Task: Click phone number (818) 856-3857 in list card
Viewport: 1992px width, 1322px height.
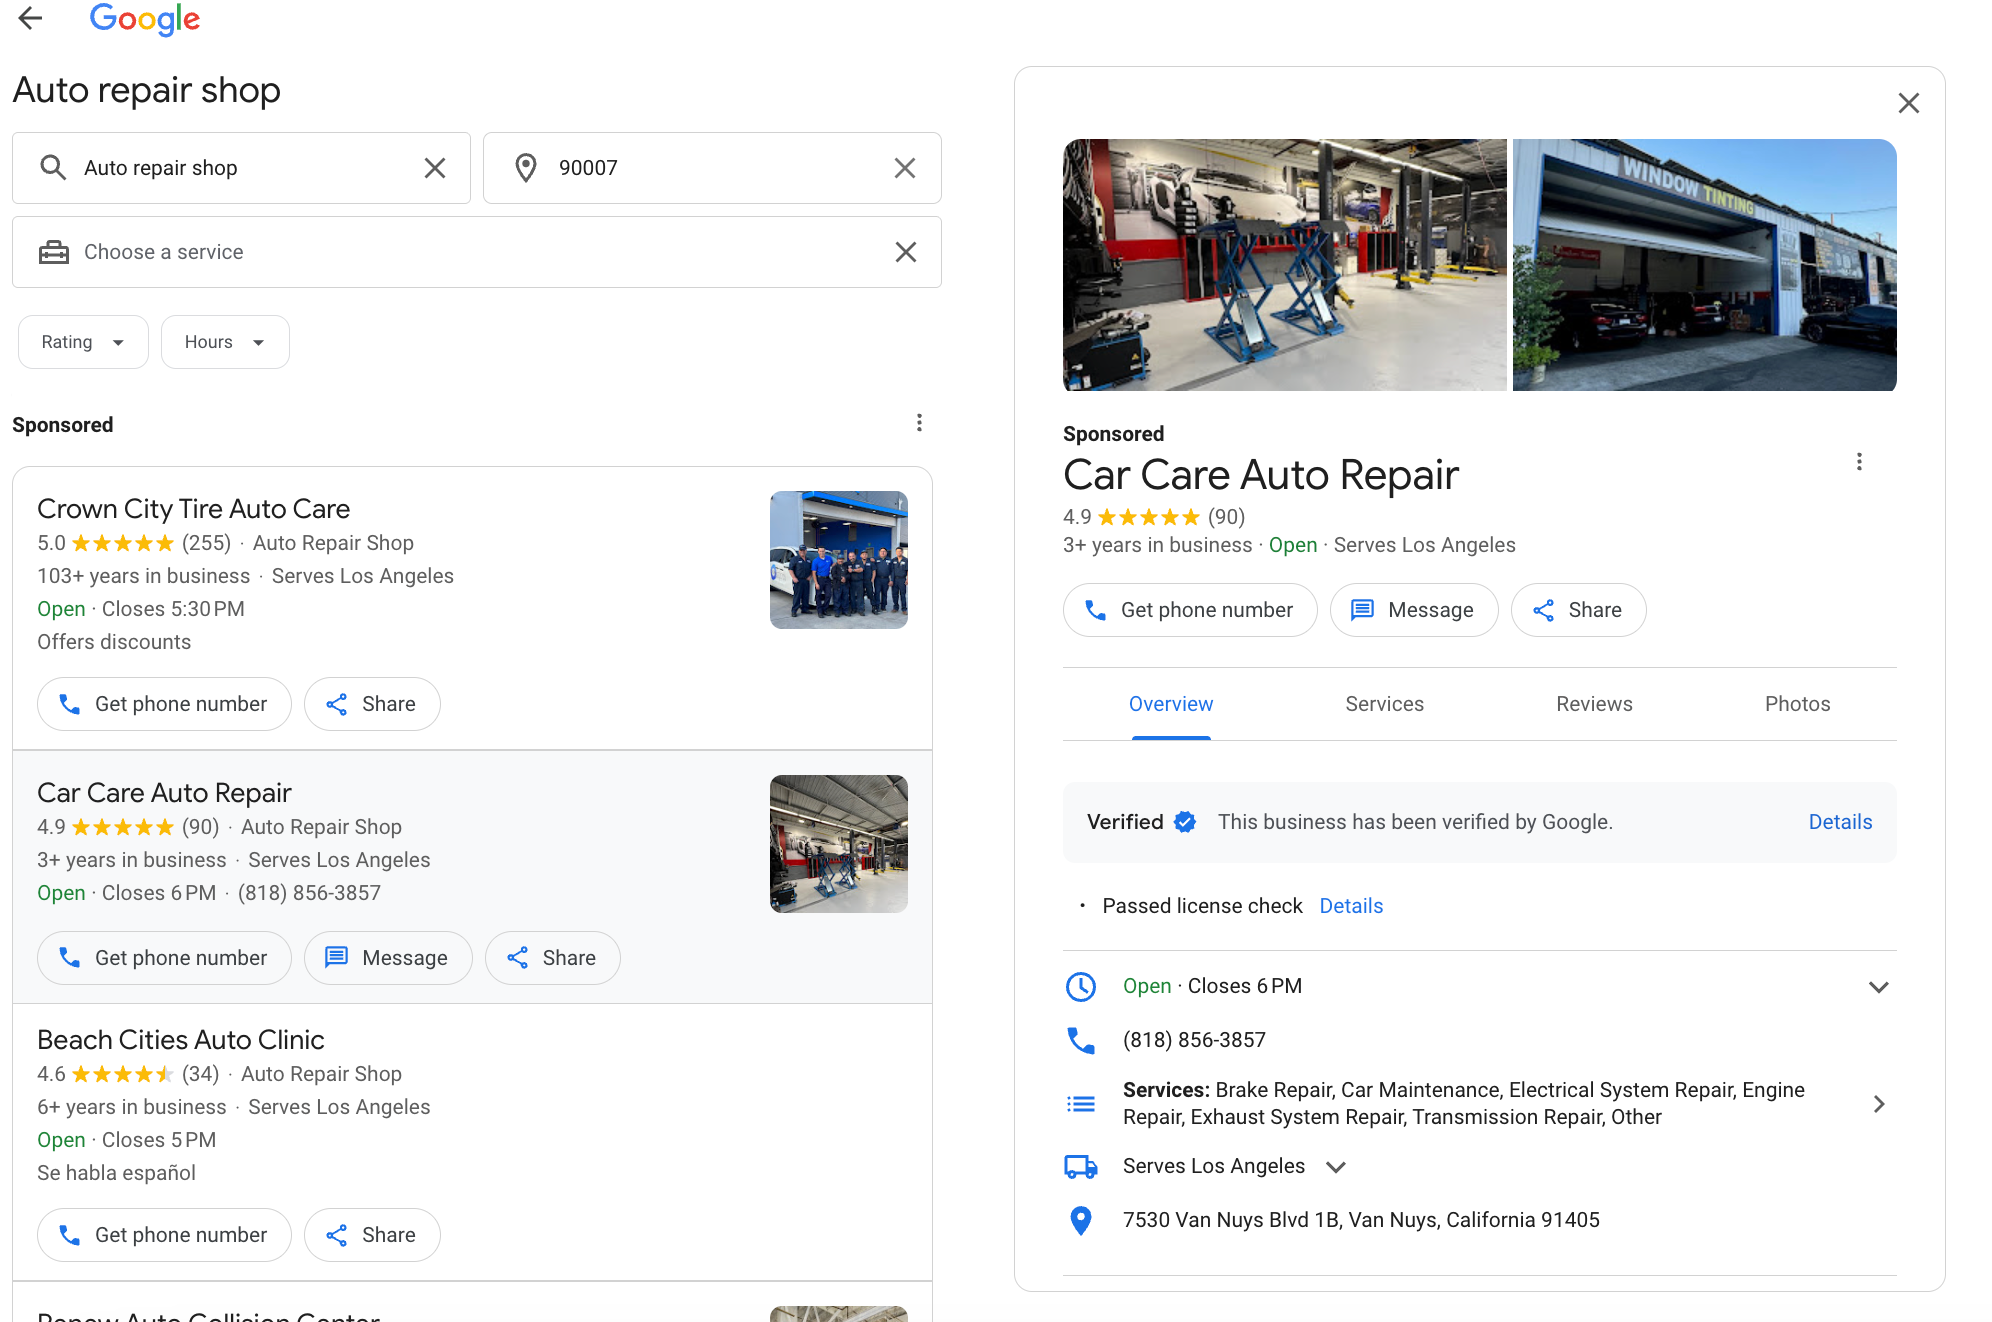Action: (x=309, y=893)
